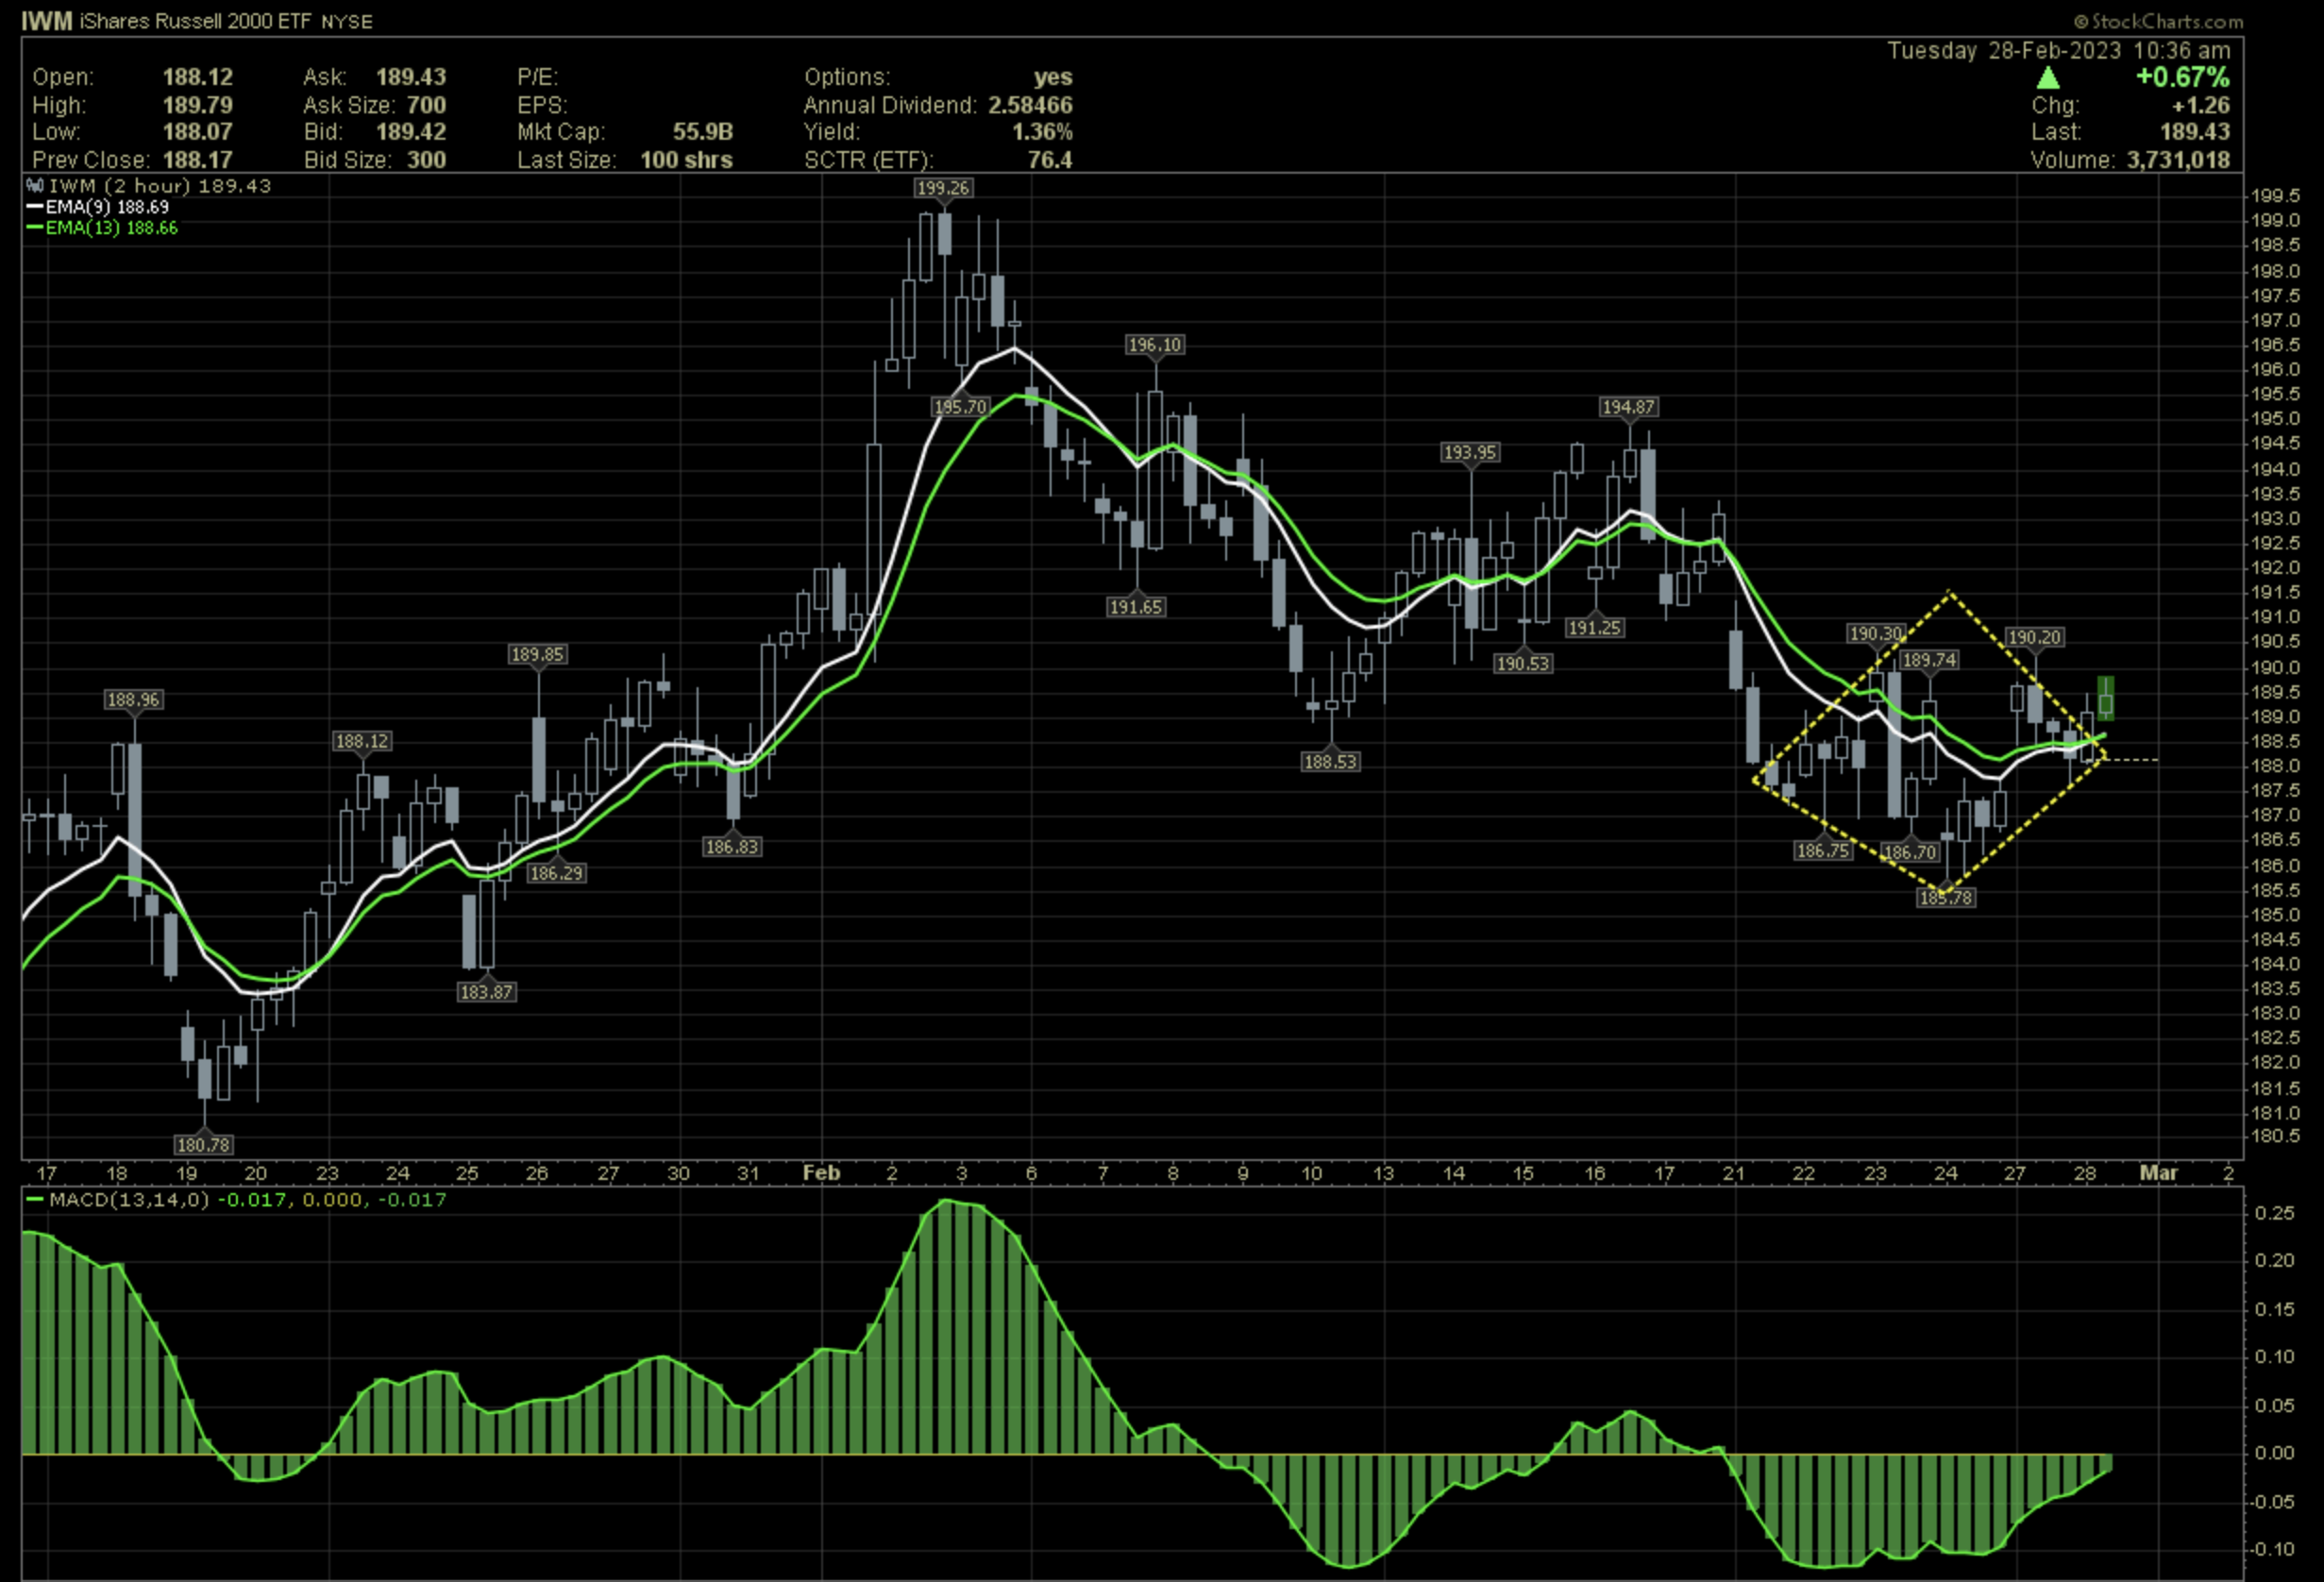Click the 191.65 swing low label

point(1136,607)
